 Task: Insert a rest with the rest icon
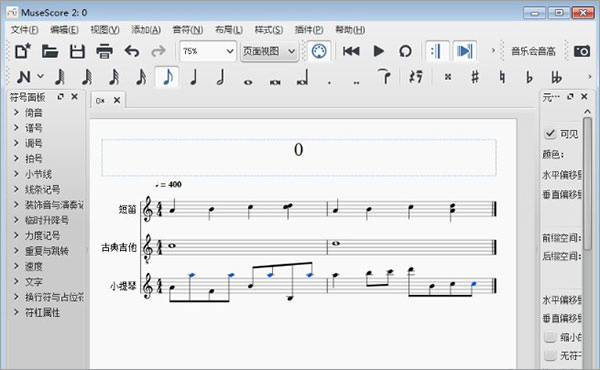tap(416, 77)
